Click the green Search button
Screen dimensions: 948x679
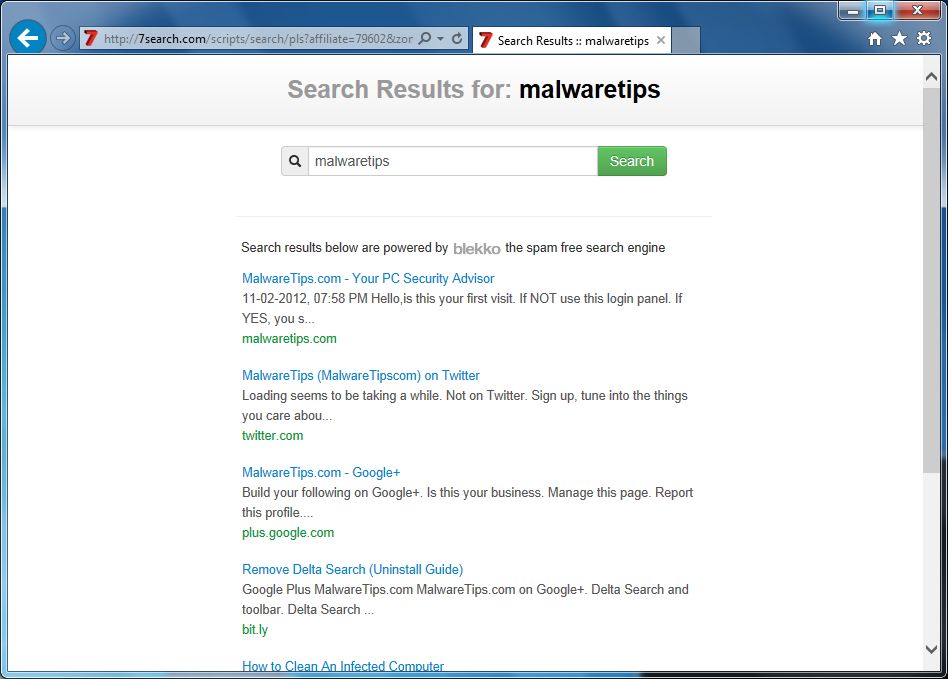click(632, 161)
